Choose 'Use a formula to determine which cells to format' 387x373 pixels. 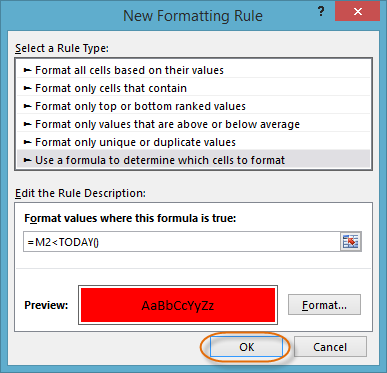click(193, 160)
